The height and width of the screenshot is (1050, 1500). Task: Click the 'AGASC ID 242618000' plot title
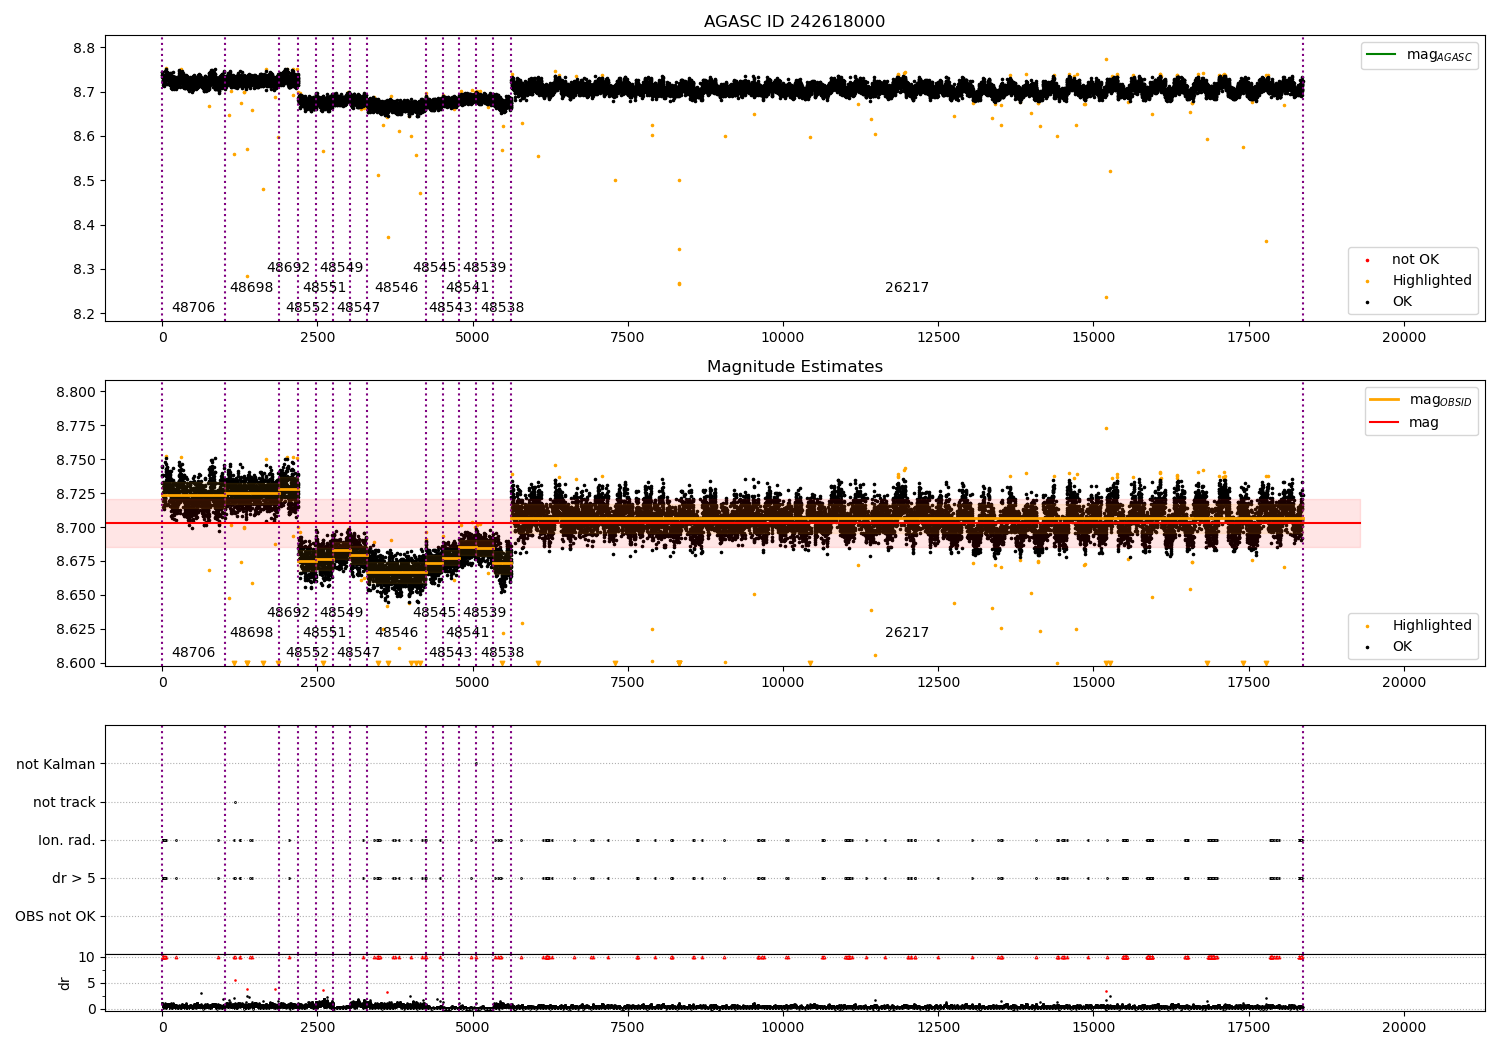click(x=794, y=22)
